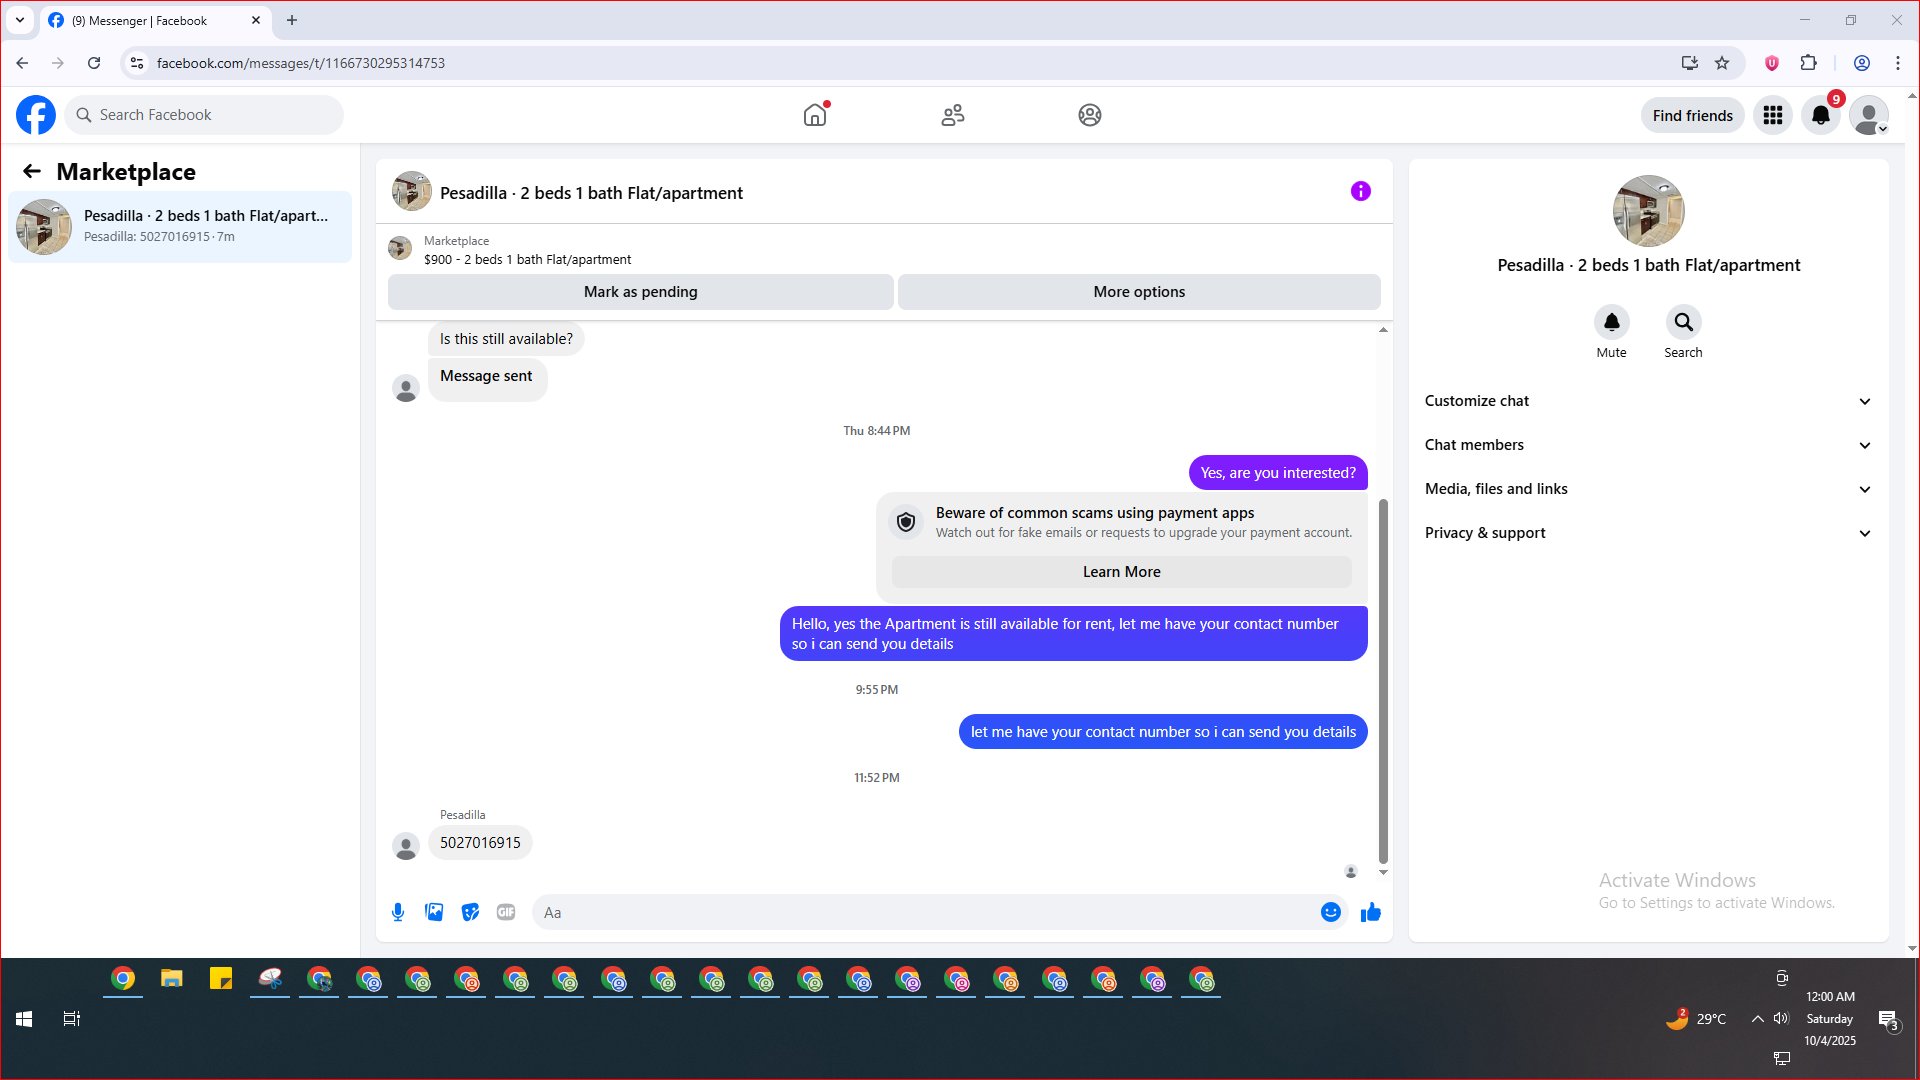Viewport: 1920px width, 1080px height.
Task: Click the chat header title Pesadilla flat
Action: tap(591, 193)
